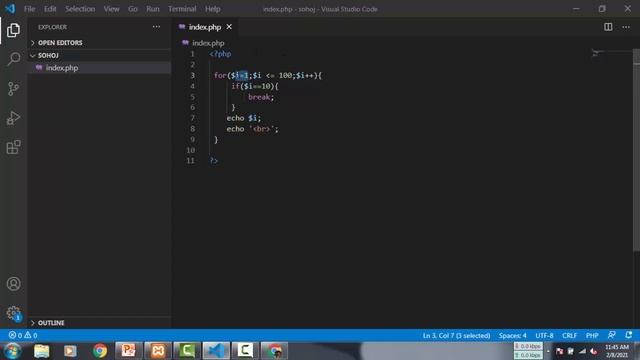Open the Search view in activity bar

(x=13, y=59)
